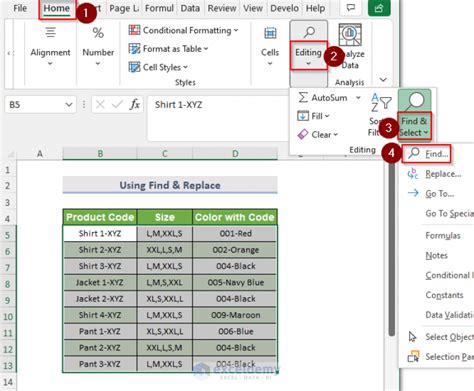
Task: Choose Select Objects from the menu
Action: 441,337
